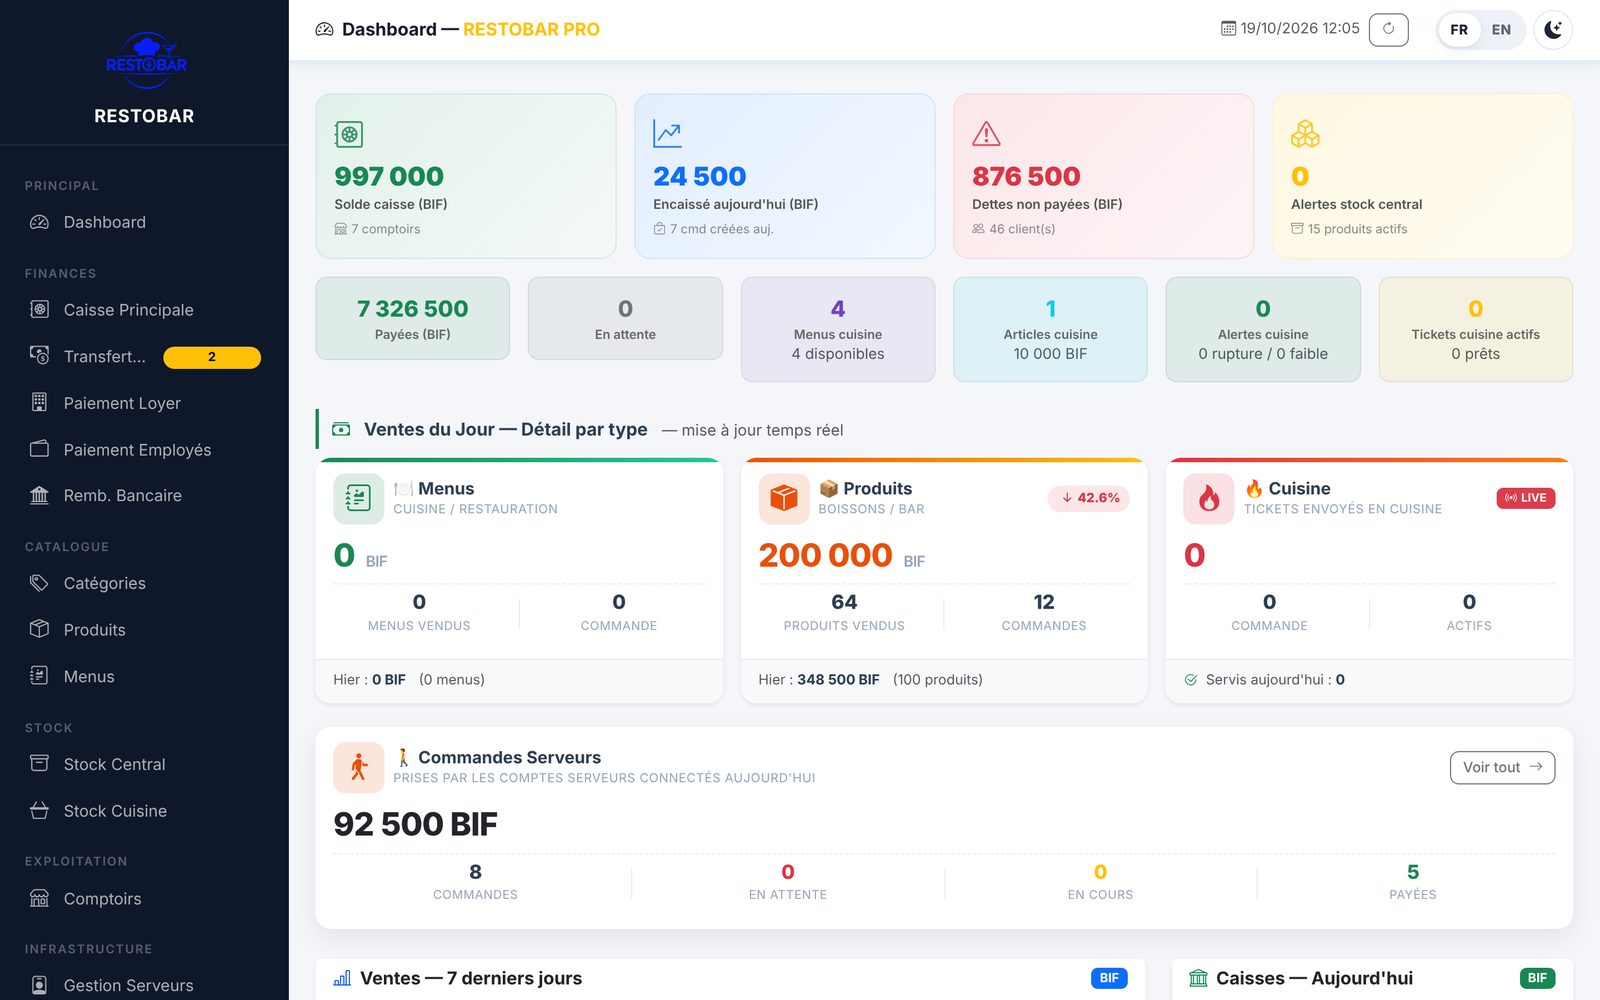The width and height of the screenshot is (1600, 1000).
Task: Switch language to FR
Action: (1459, 29)
